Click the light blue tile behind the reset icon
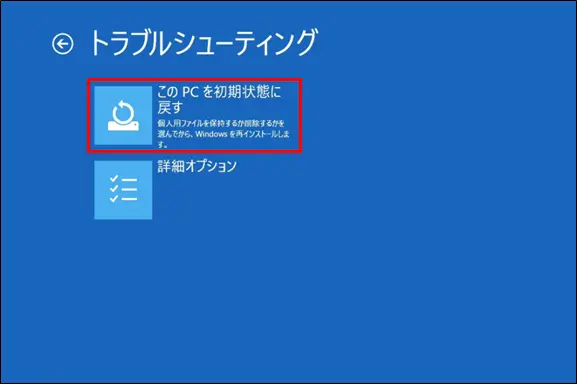Viewport: 577px width, 384px height. (x=123, y=115)
